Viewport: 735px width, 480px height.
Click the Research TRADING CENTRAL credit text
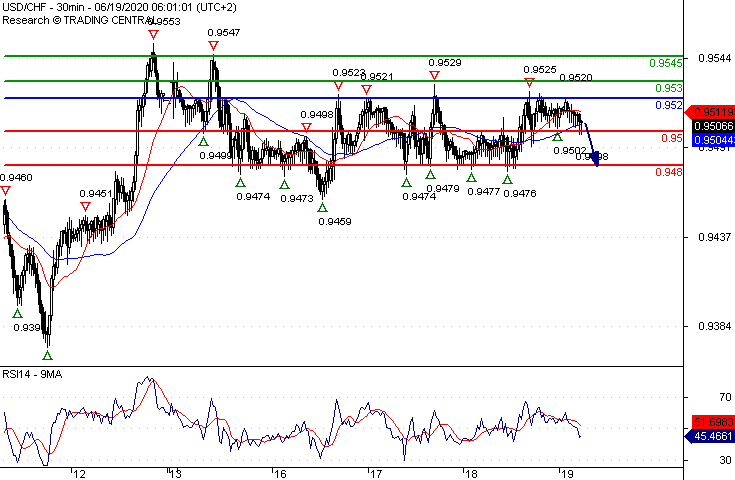click(x=78, y=20)
